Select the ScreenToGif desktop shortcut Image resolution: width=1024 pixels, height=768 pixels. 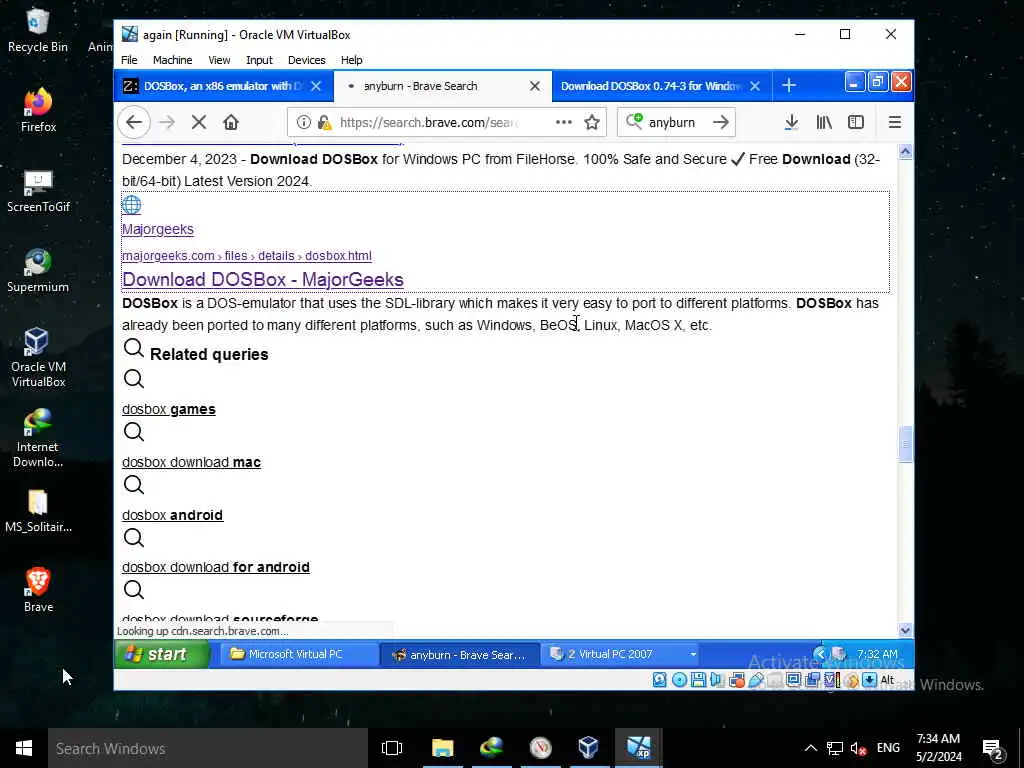click(x=38, y=191)
